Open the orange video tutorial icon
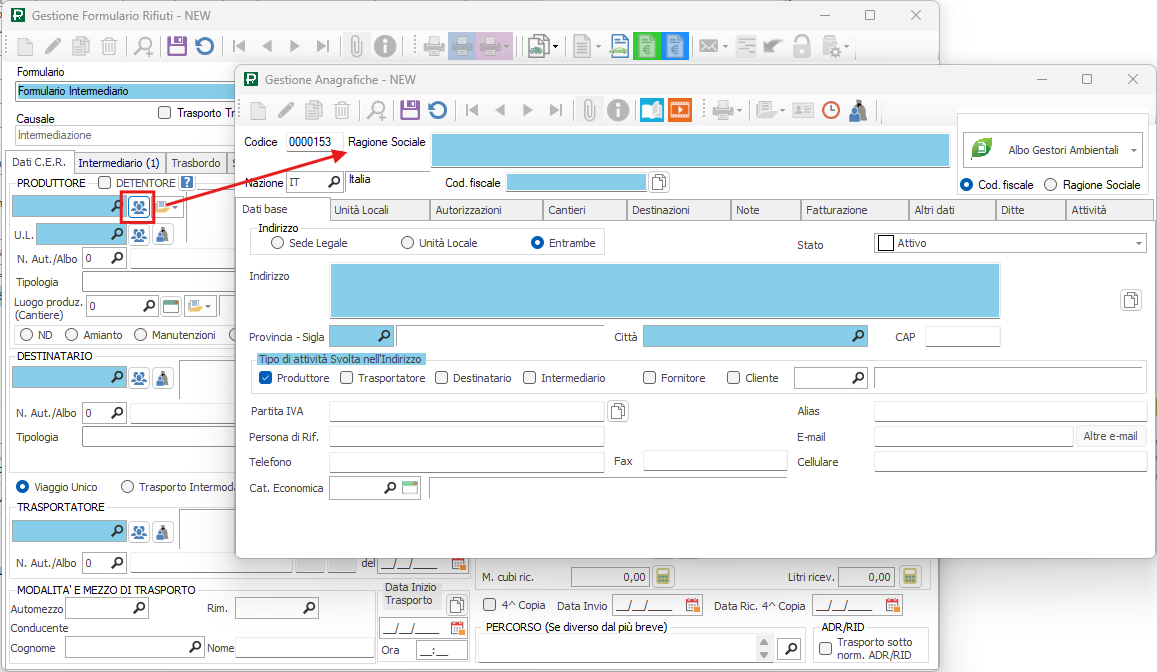This screenshot has height=672, width=1157. (x=680, y=111)
